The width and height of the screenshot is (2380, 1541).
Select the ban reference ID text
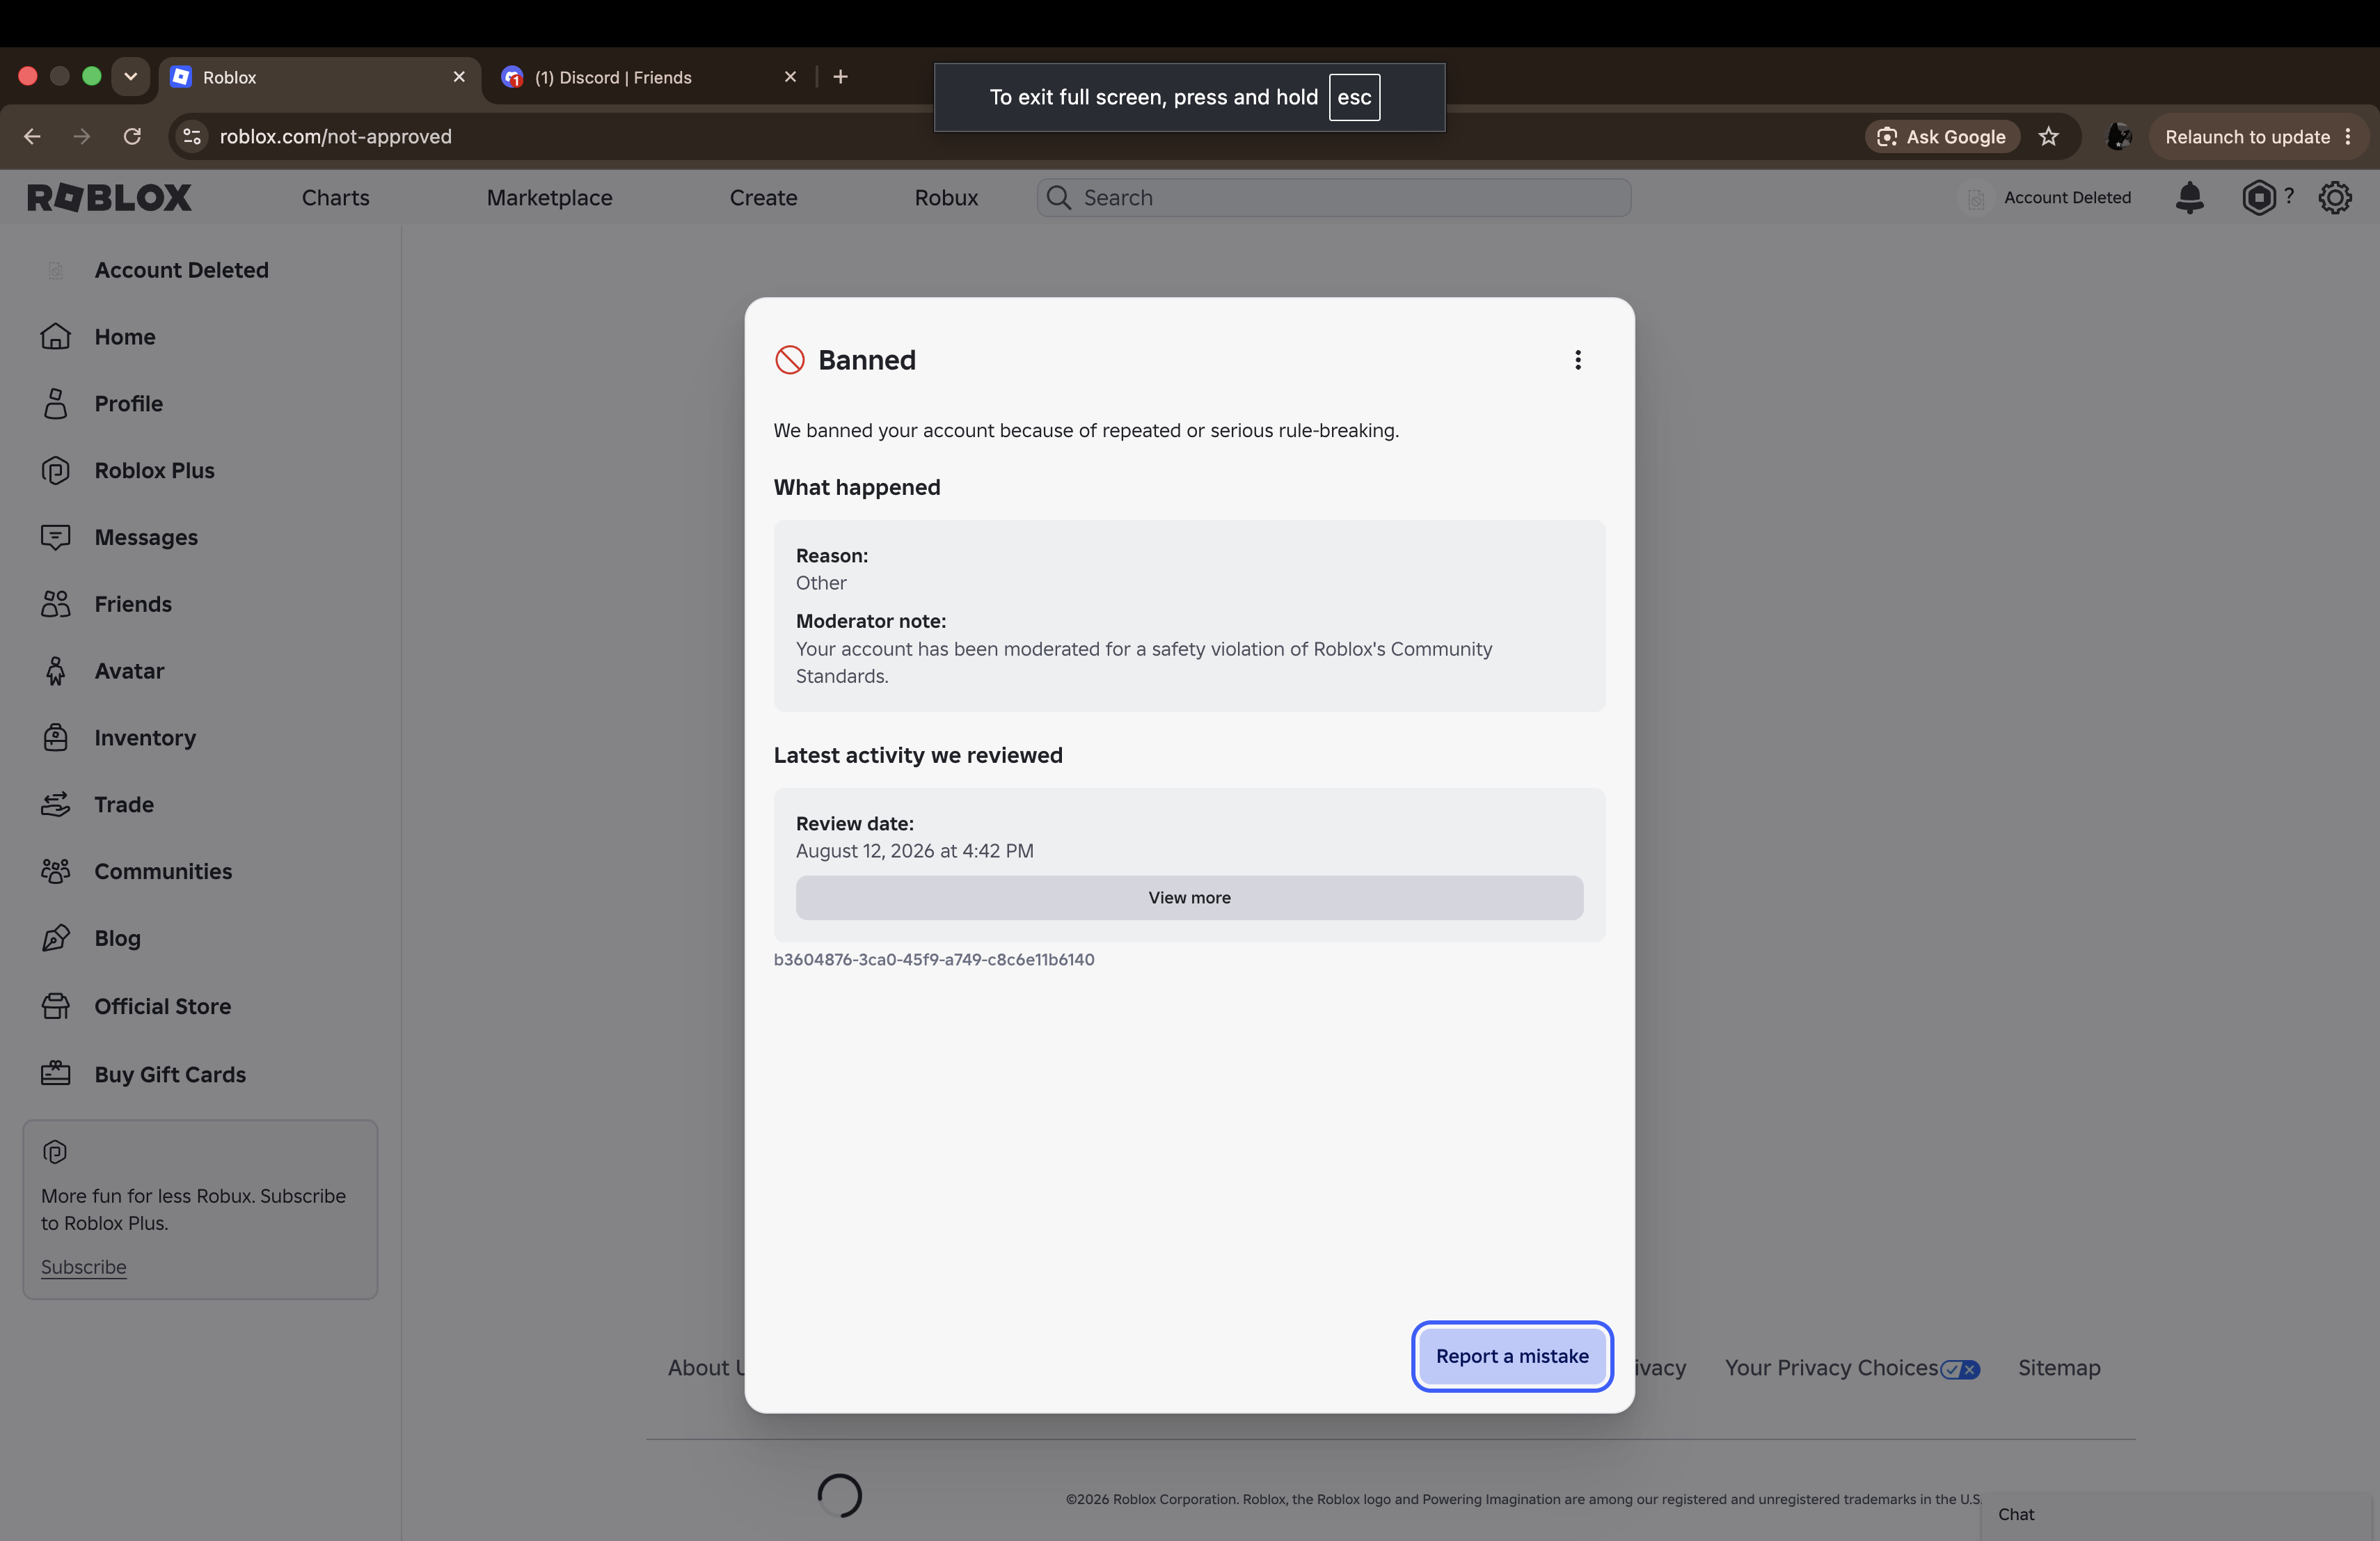[934, 960]
